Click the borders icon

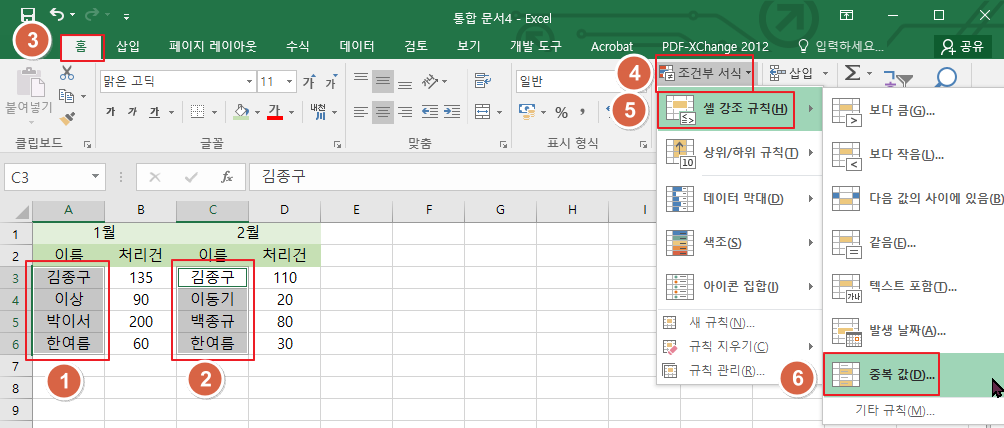tap(198, 112)
